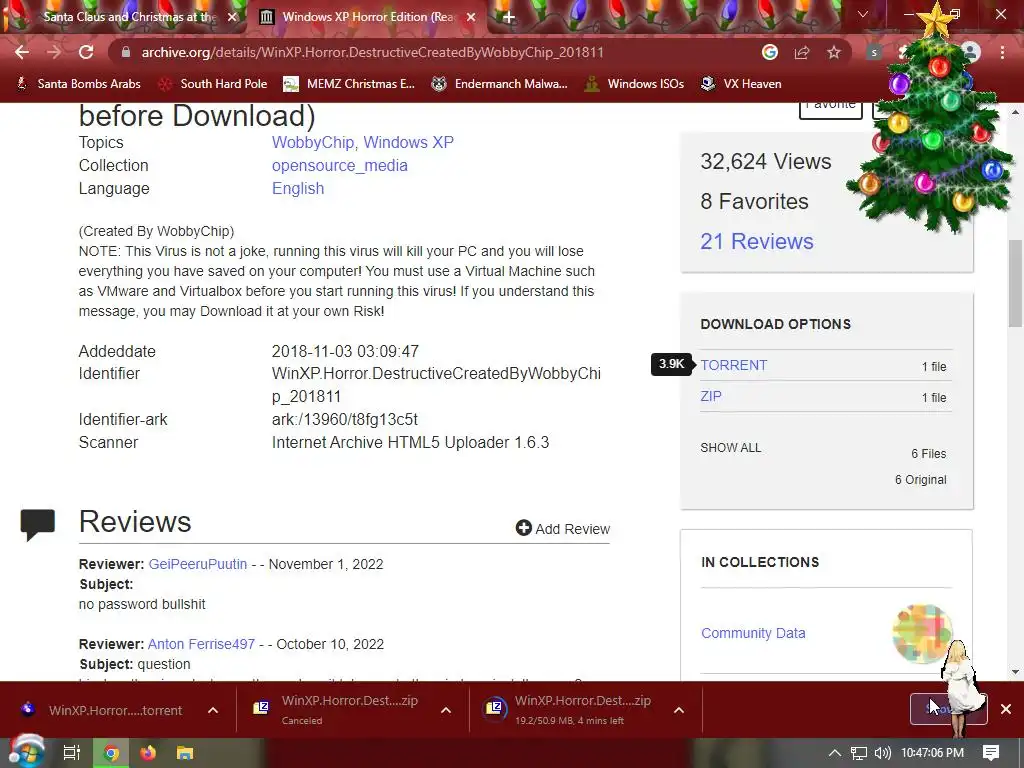Open the notification center icon

(x=991, y=753)
